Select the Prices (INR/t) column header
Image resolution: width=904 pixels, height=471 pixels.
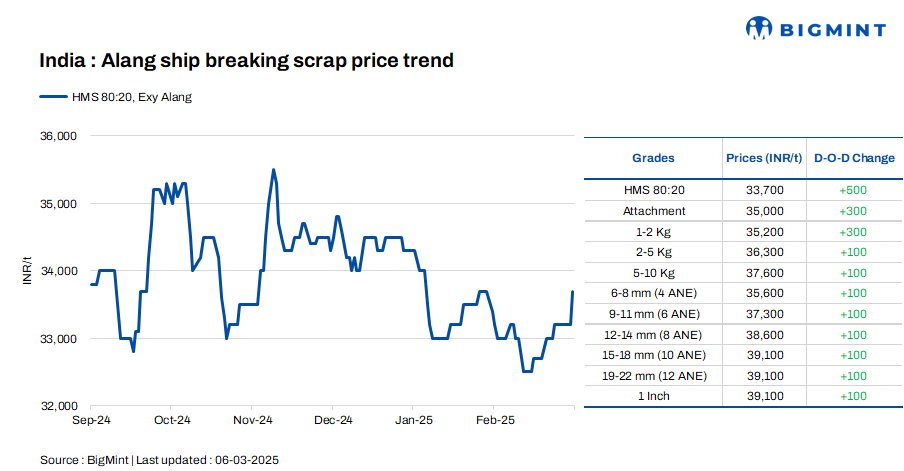tap(765, 158)
